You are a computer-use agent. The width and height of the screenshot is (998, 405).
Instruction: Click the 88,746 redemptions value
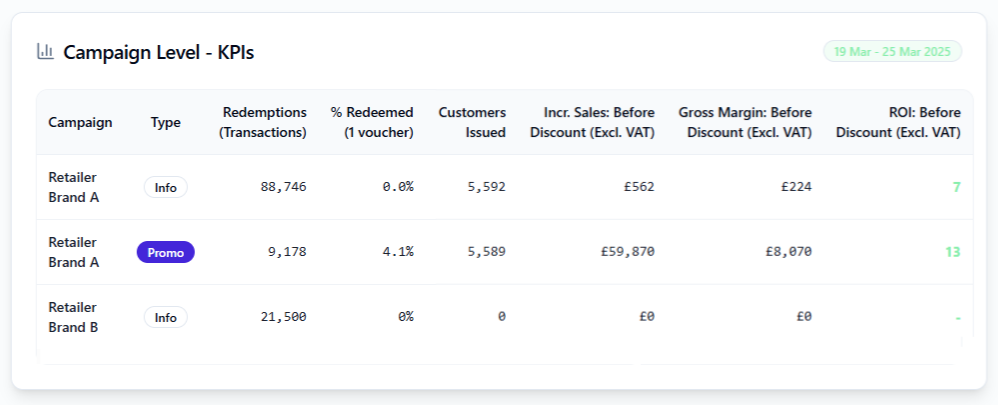283,187
